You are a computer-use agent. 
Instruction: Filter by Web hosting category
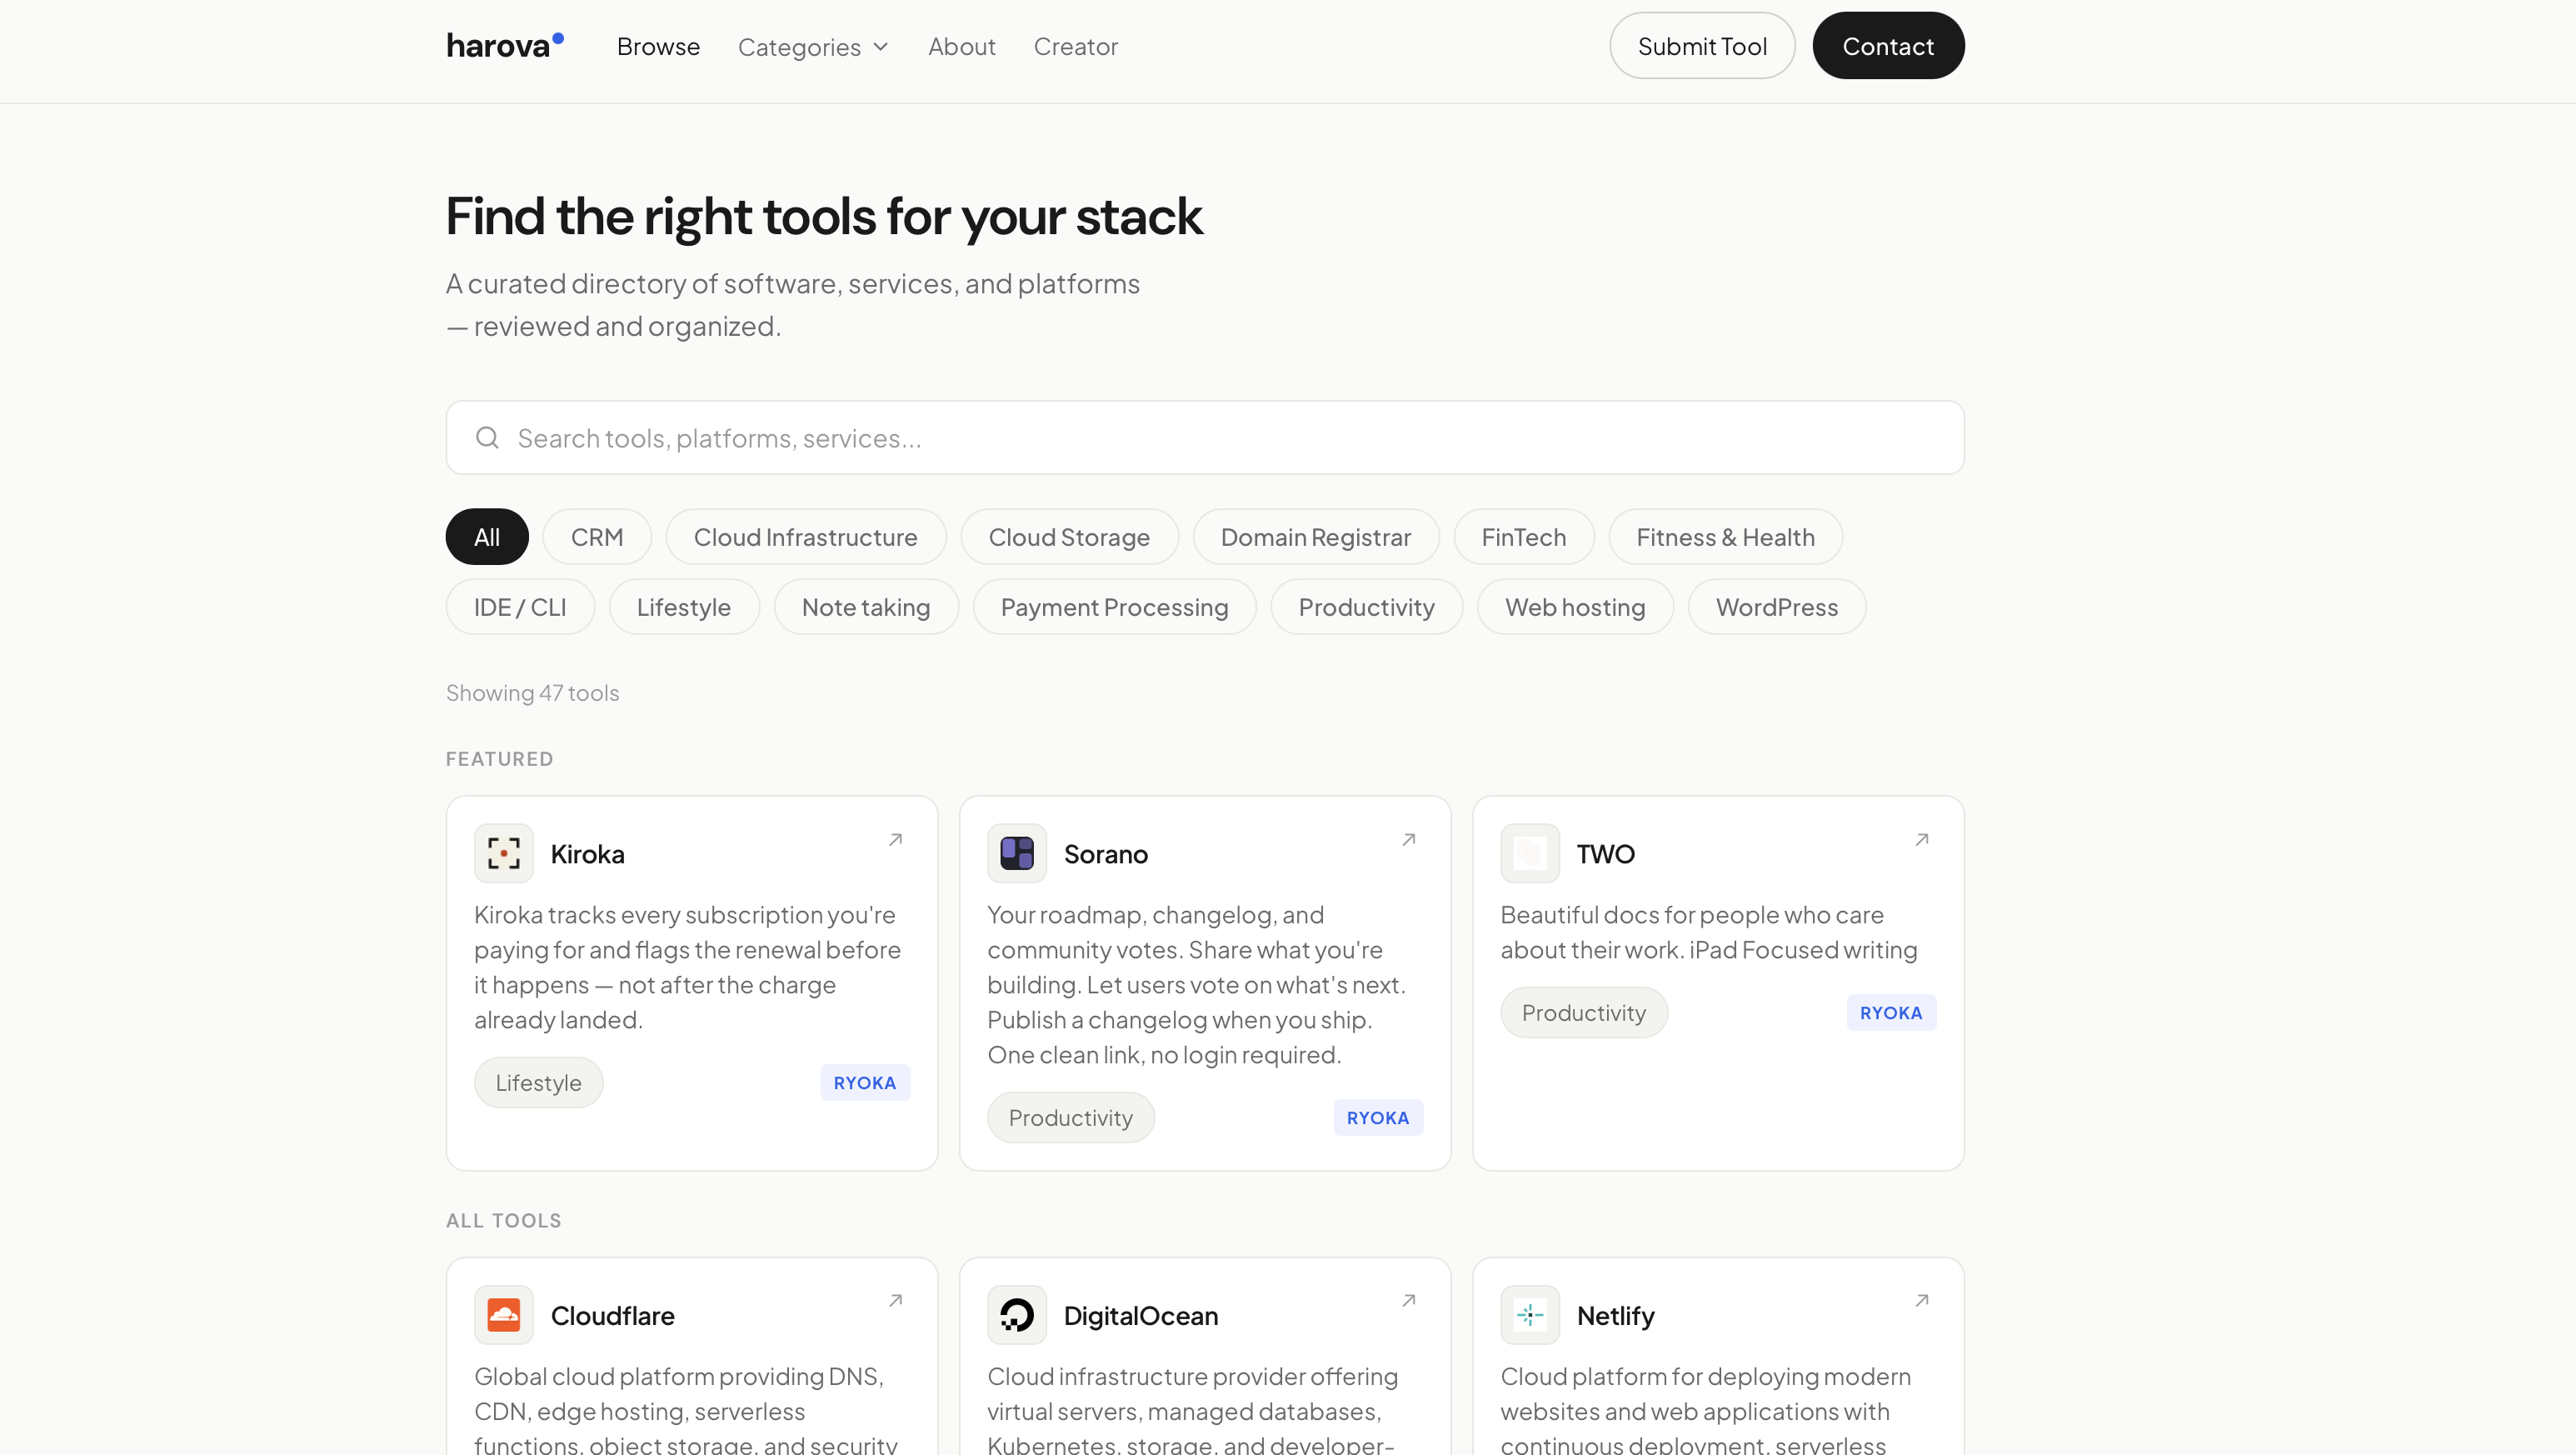(x=1575, y=607)
